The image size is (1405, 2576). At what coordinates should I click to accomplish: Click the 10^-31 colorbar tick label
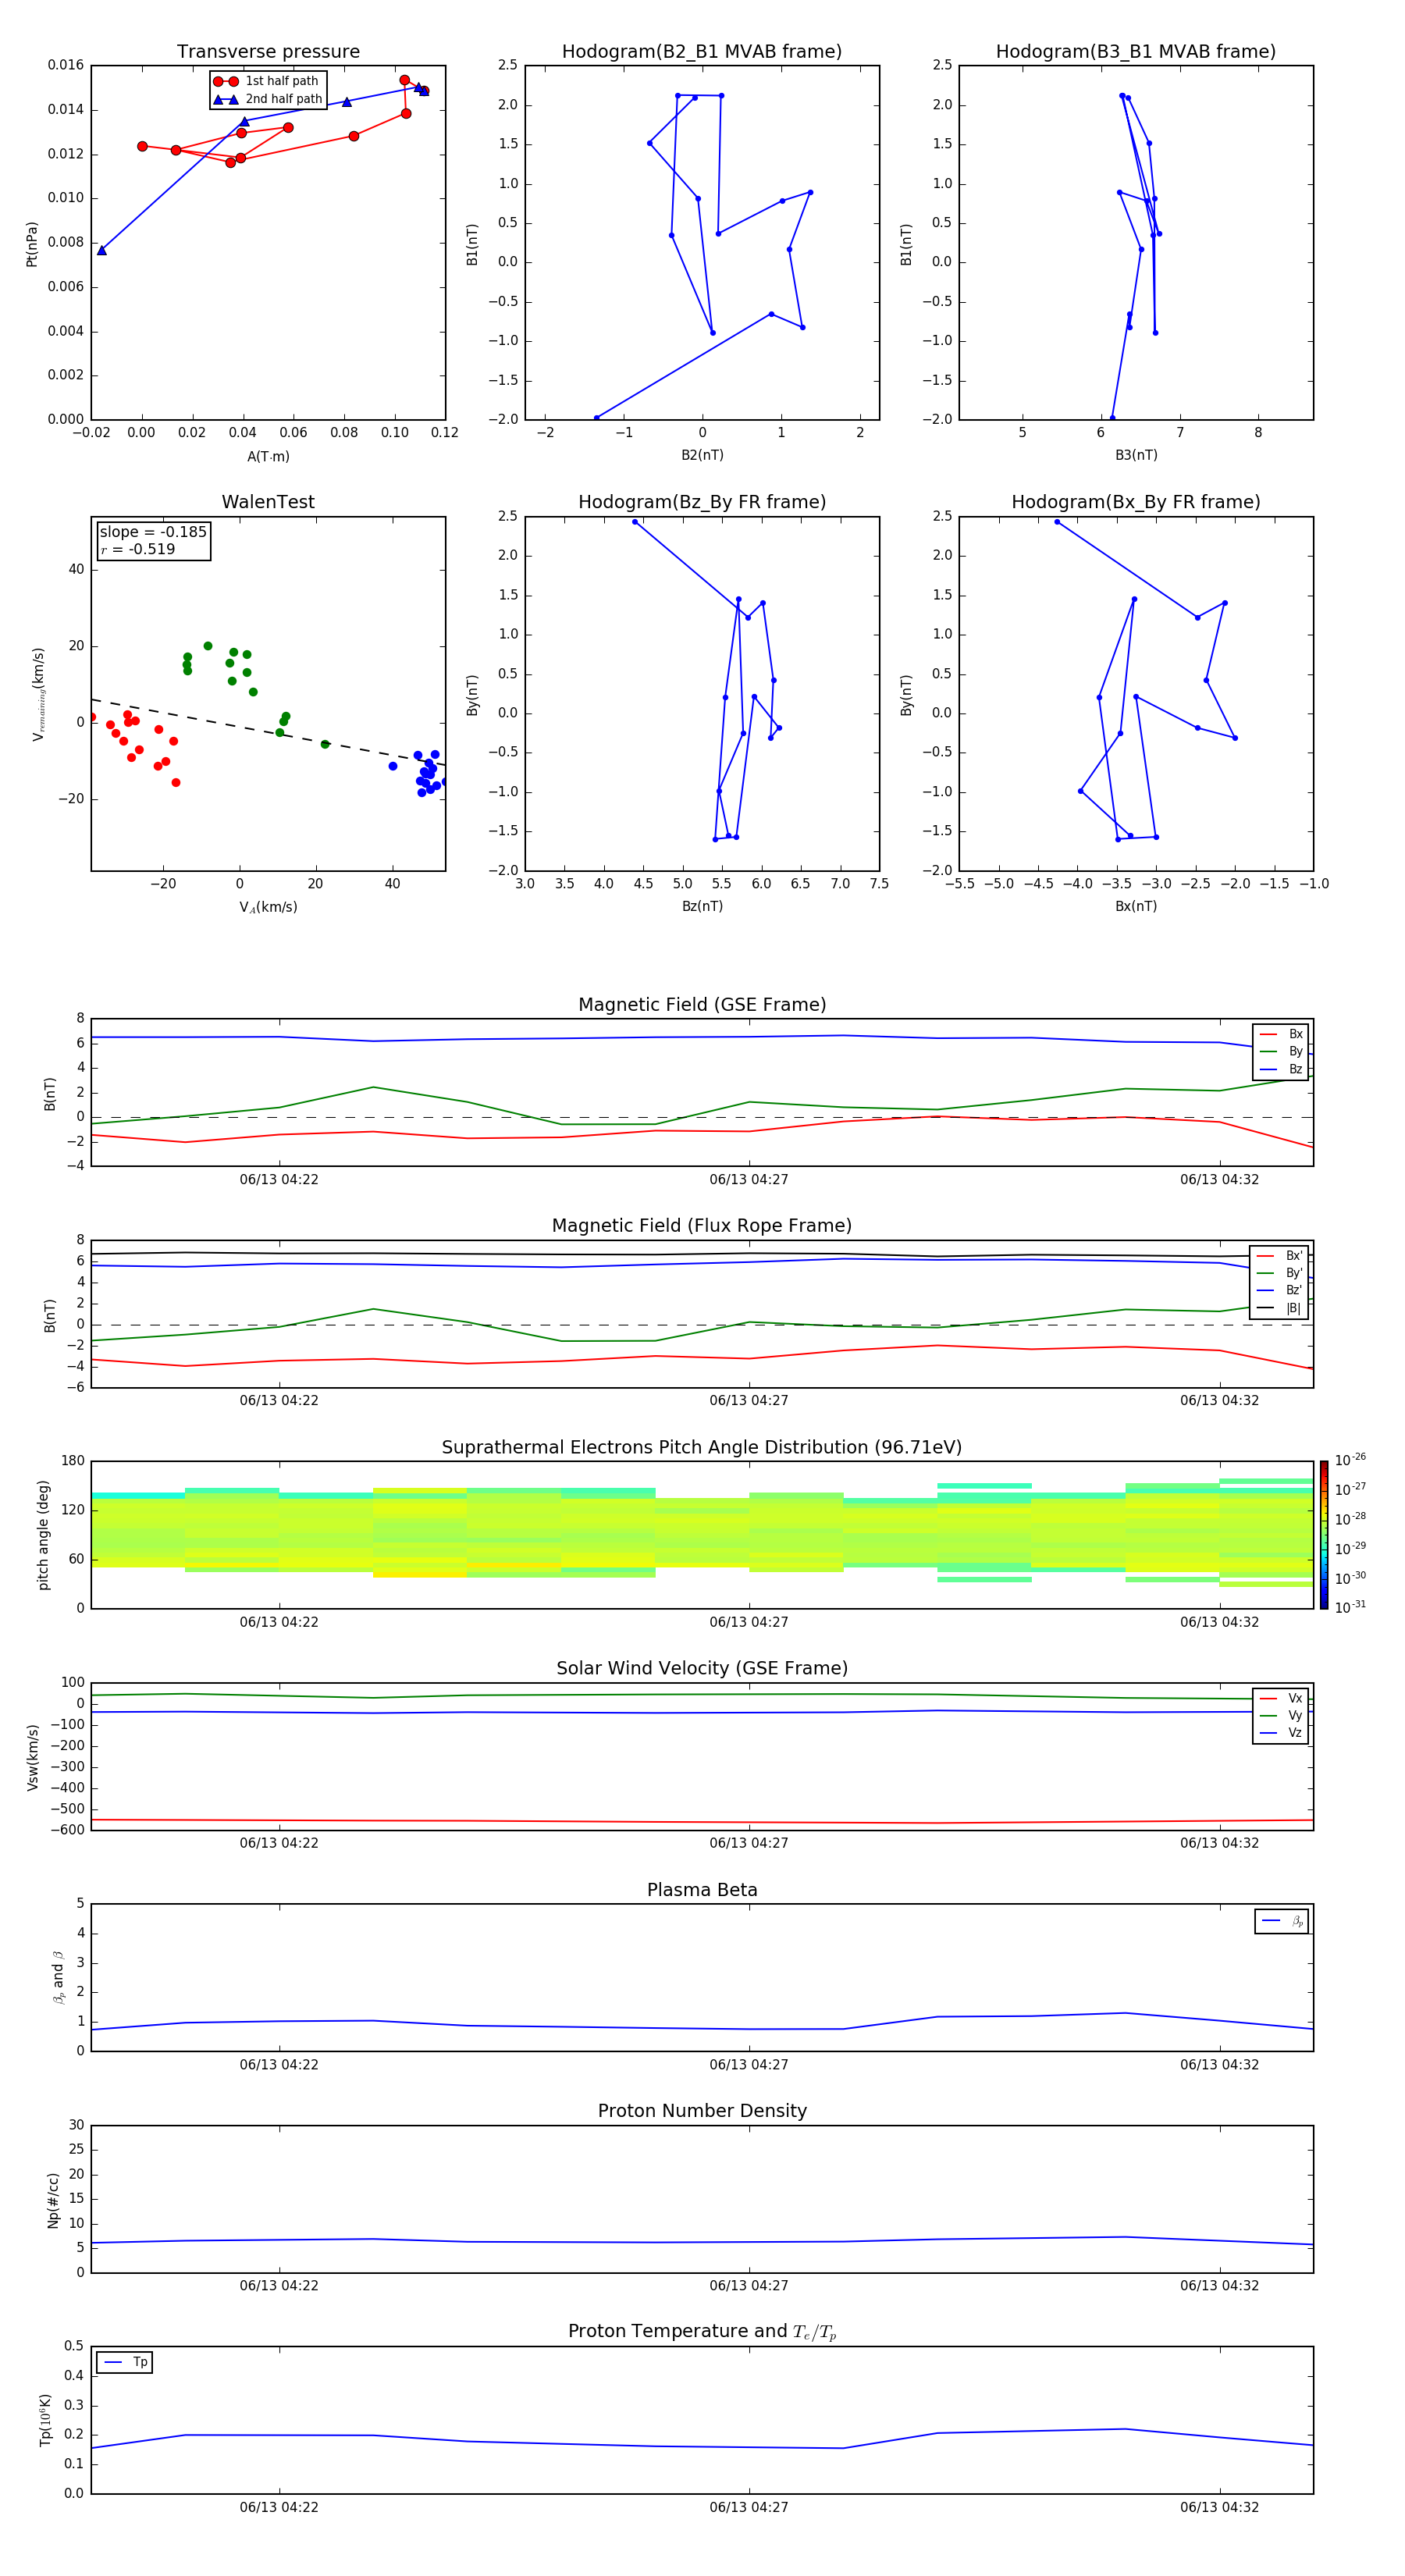(1350, 1607)
